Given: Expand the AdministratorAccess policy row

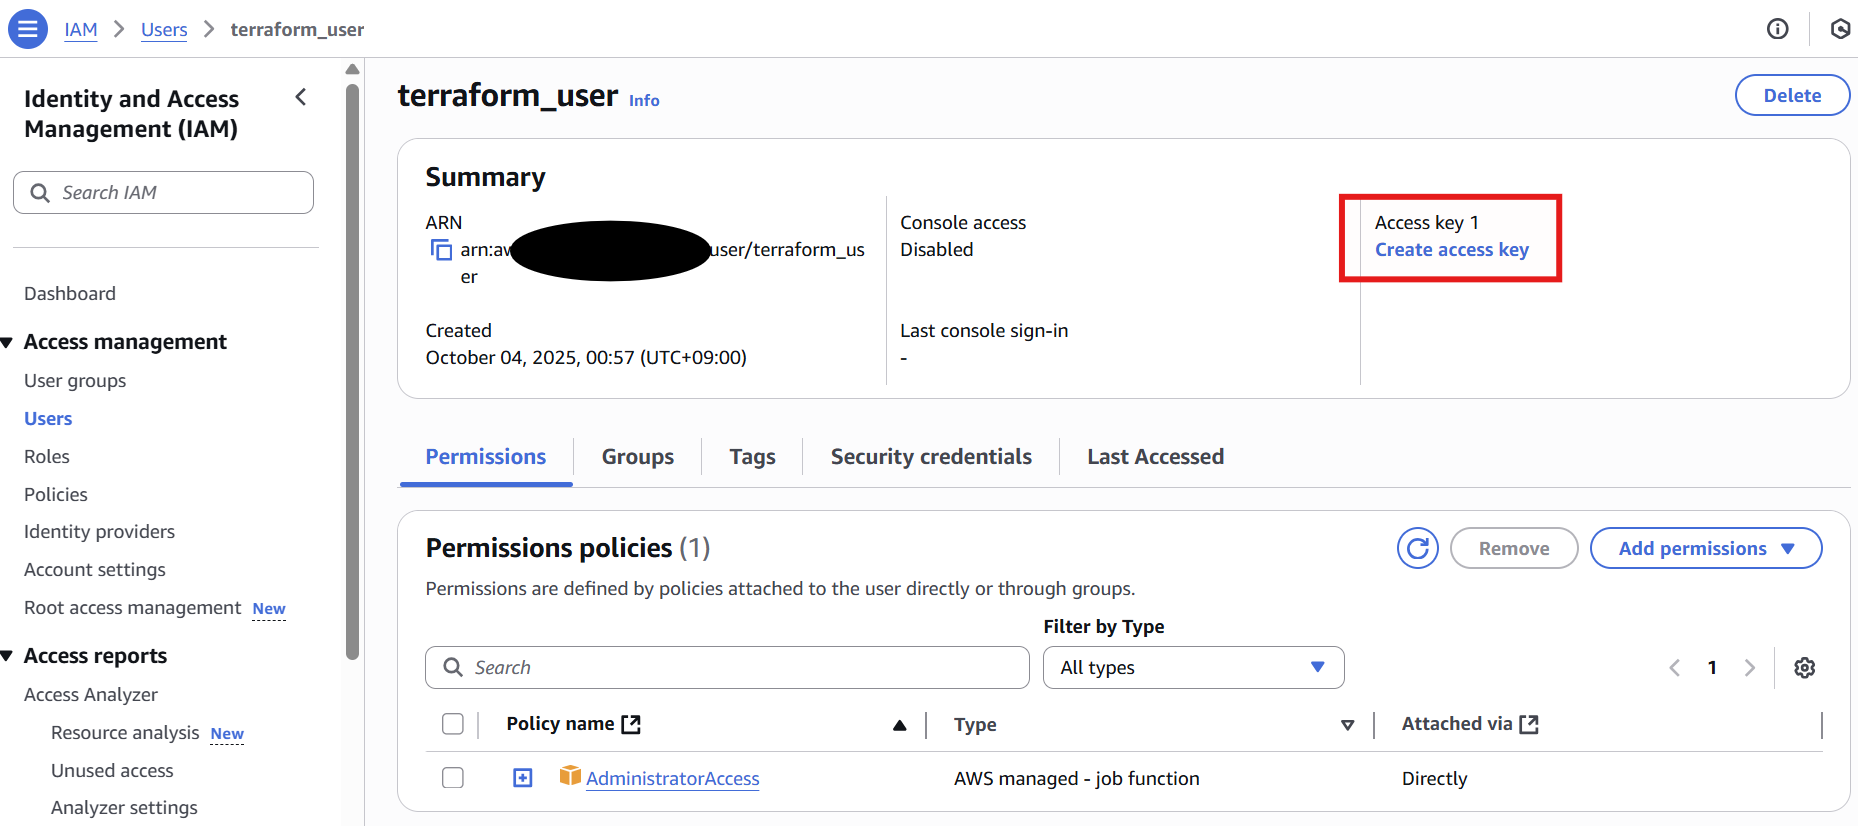Looking at the screenshot, I should click(523, 778).
